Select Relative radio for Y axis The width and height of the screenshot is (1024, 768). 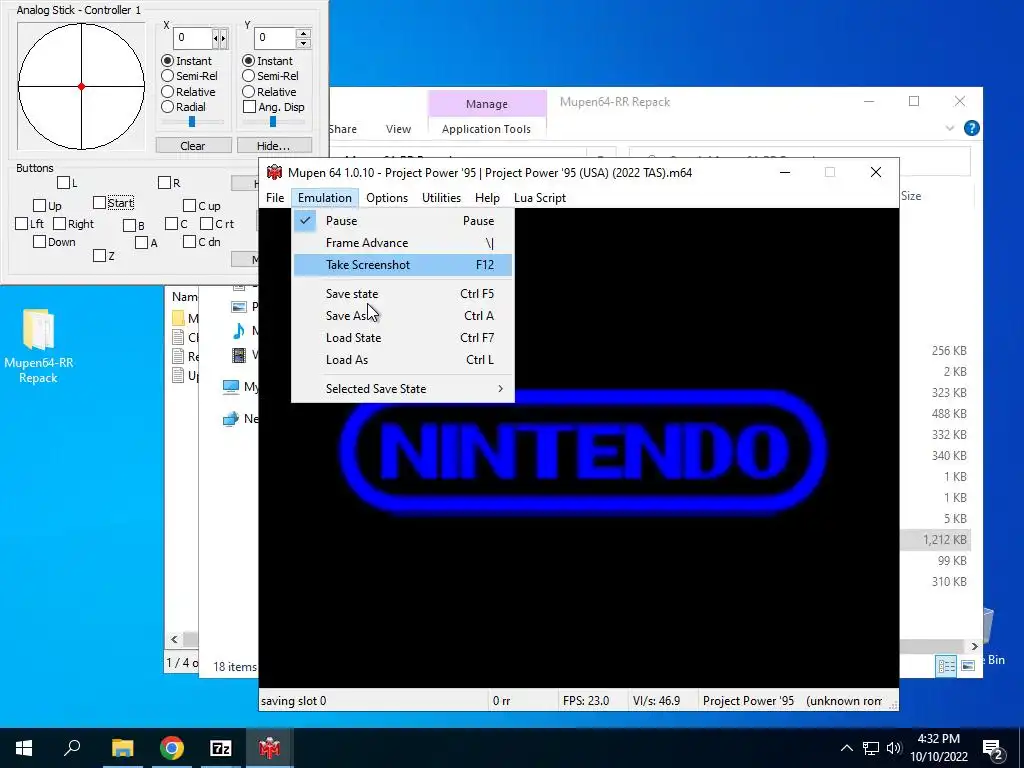(249, 91)
